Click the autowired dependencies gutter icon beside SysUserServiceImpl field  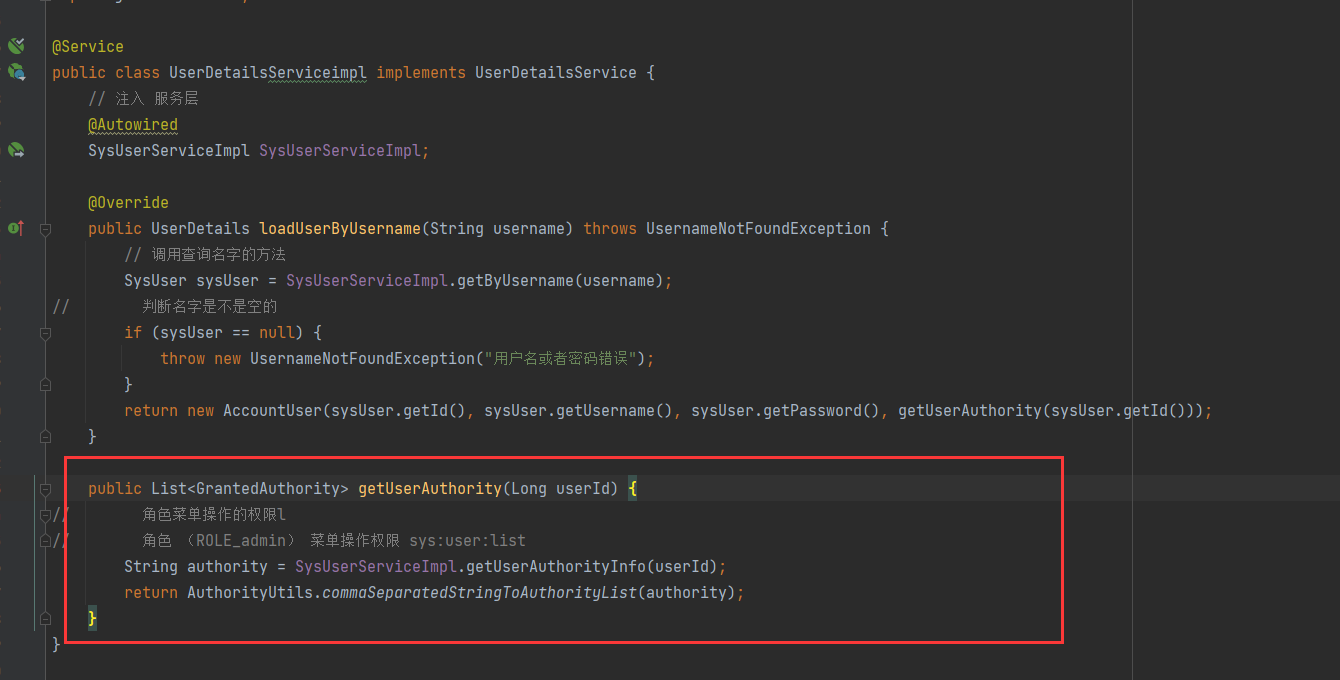[x=16, y=150]
